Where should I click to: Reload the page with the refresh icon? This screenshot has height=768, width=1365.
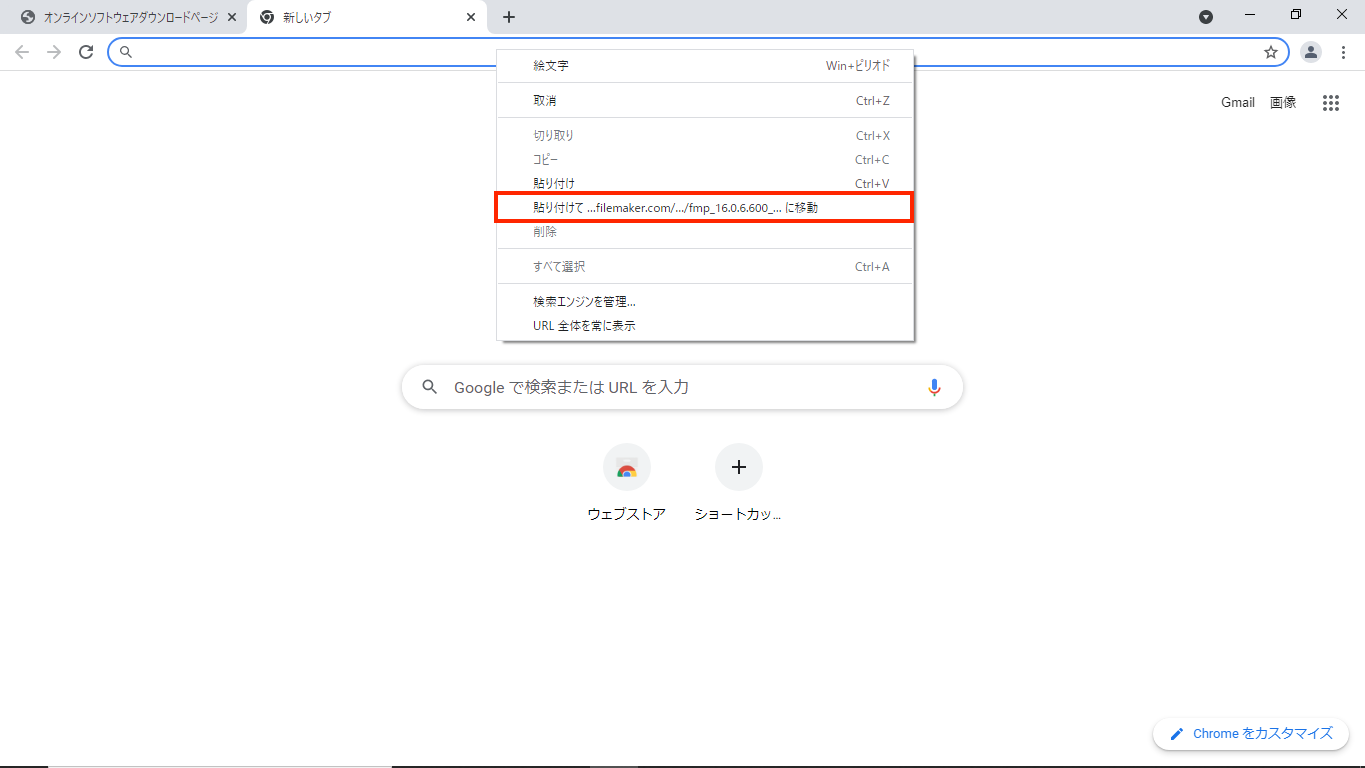click(86, 52)
